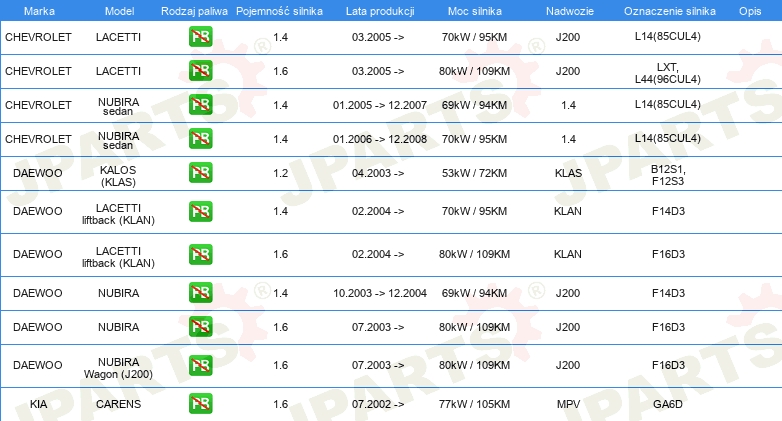Click DAEWOO in the KALOS row
Viewport: 782px width, 421px height.
coord(38,173)
